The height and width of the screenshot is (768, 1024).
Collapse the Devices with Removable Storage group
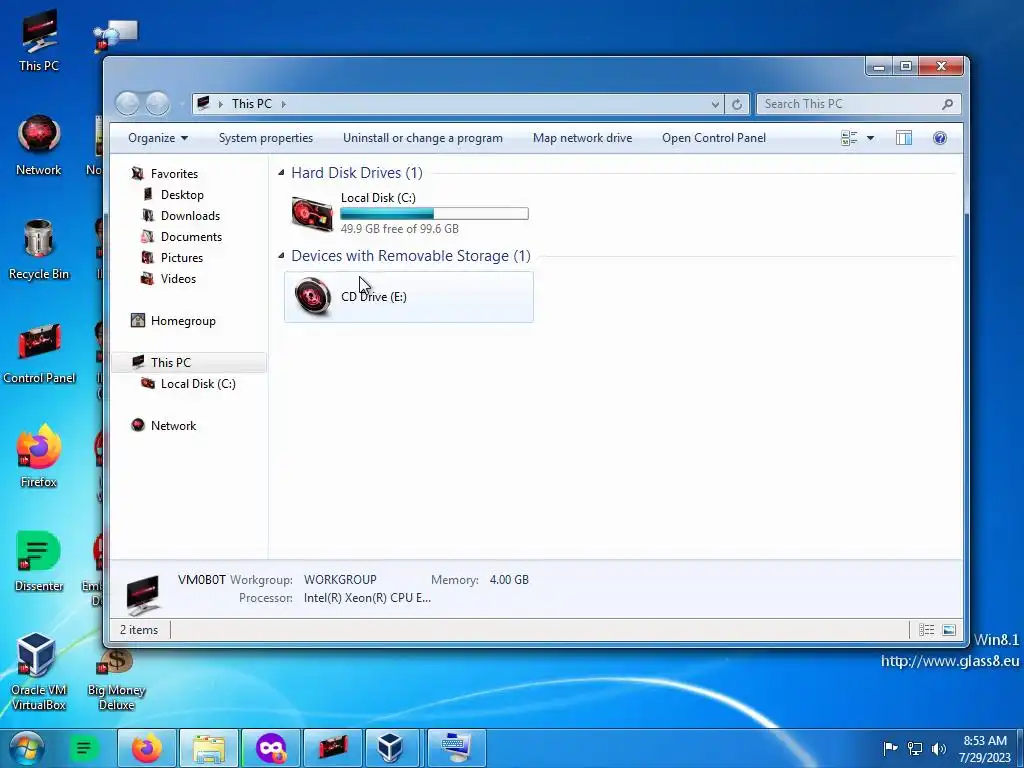[281, 255]
